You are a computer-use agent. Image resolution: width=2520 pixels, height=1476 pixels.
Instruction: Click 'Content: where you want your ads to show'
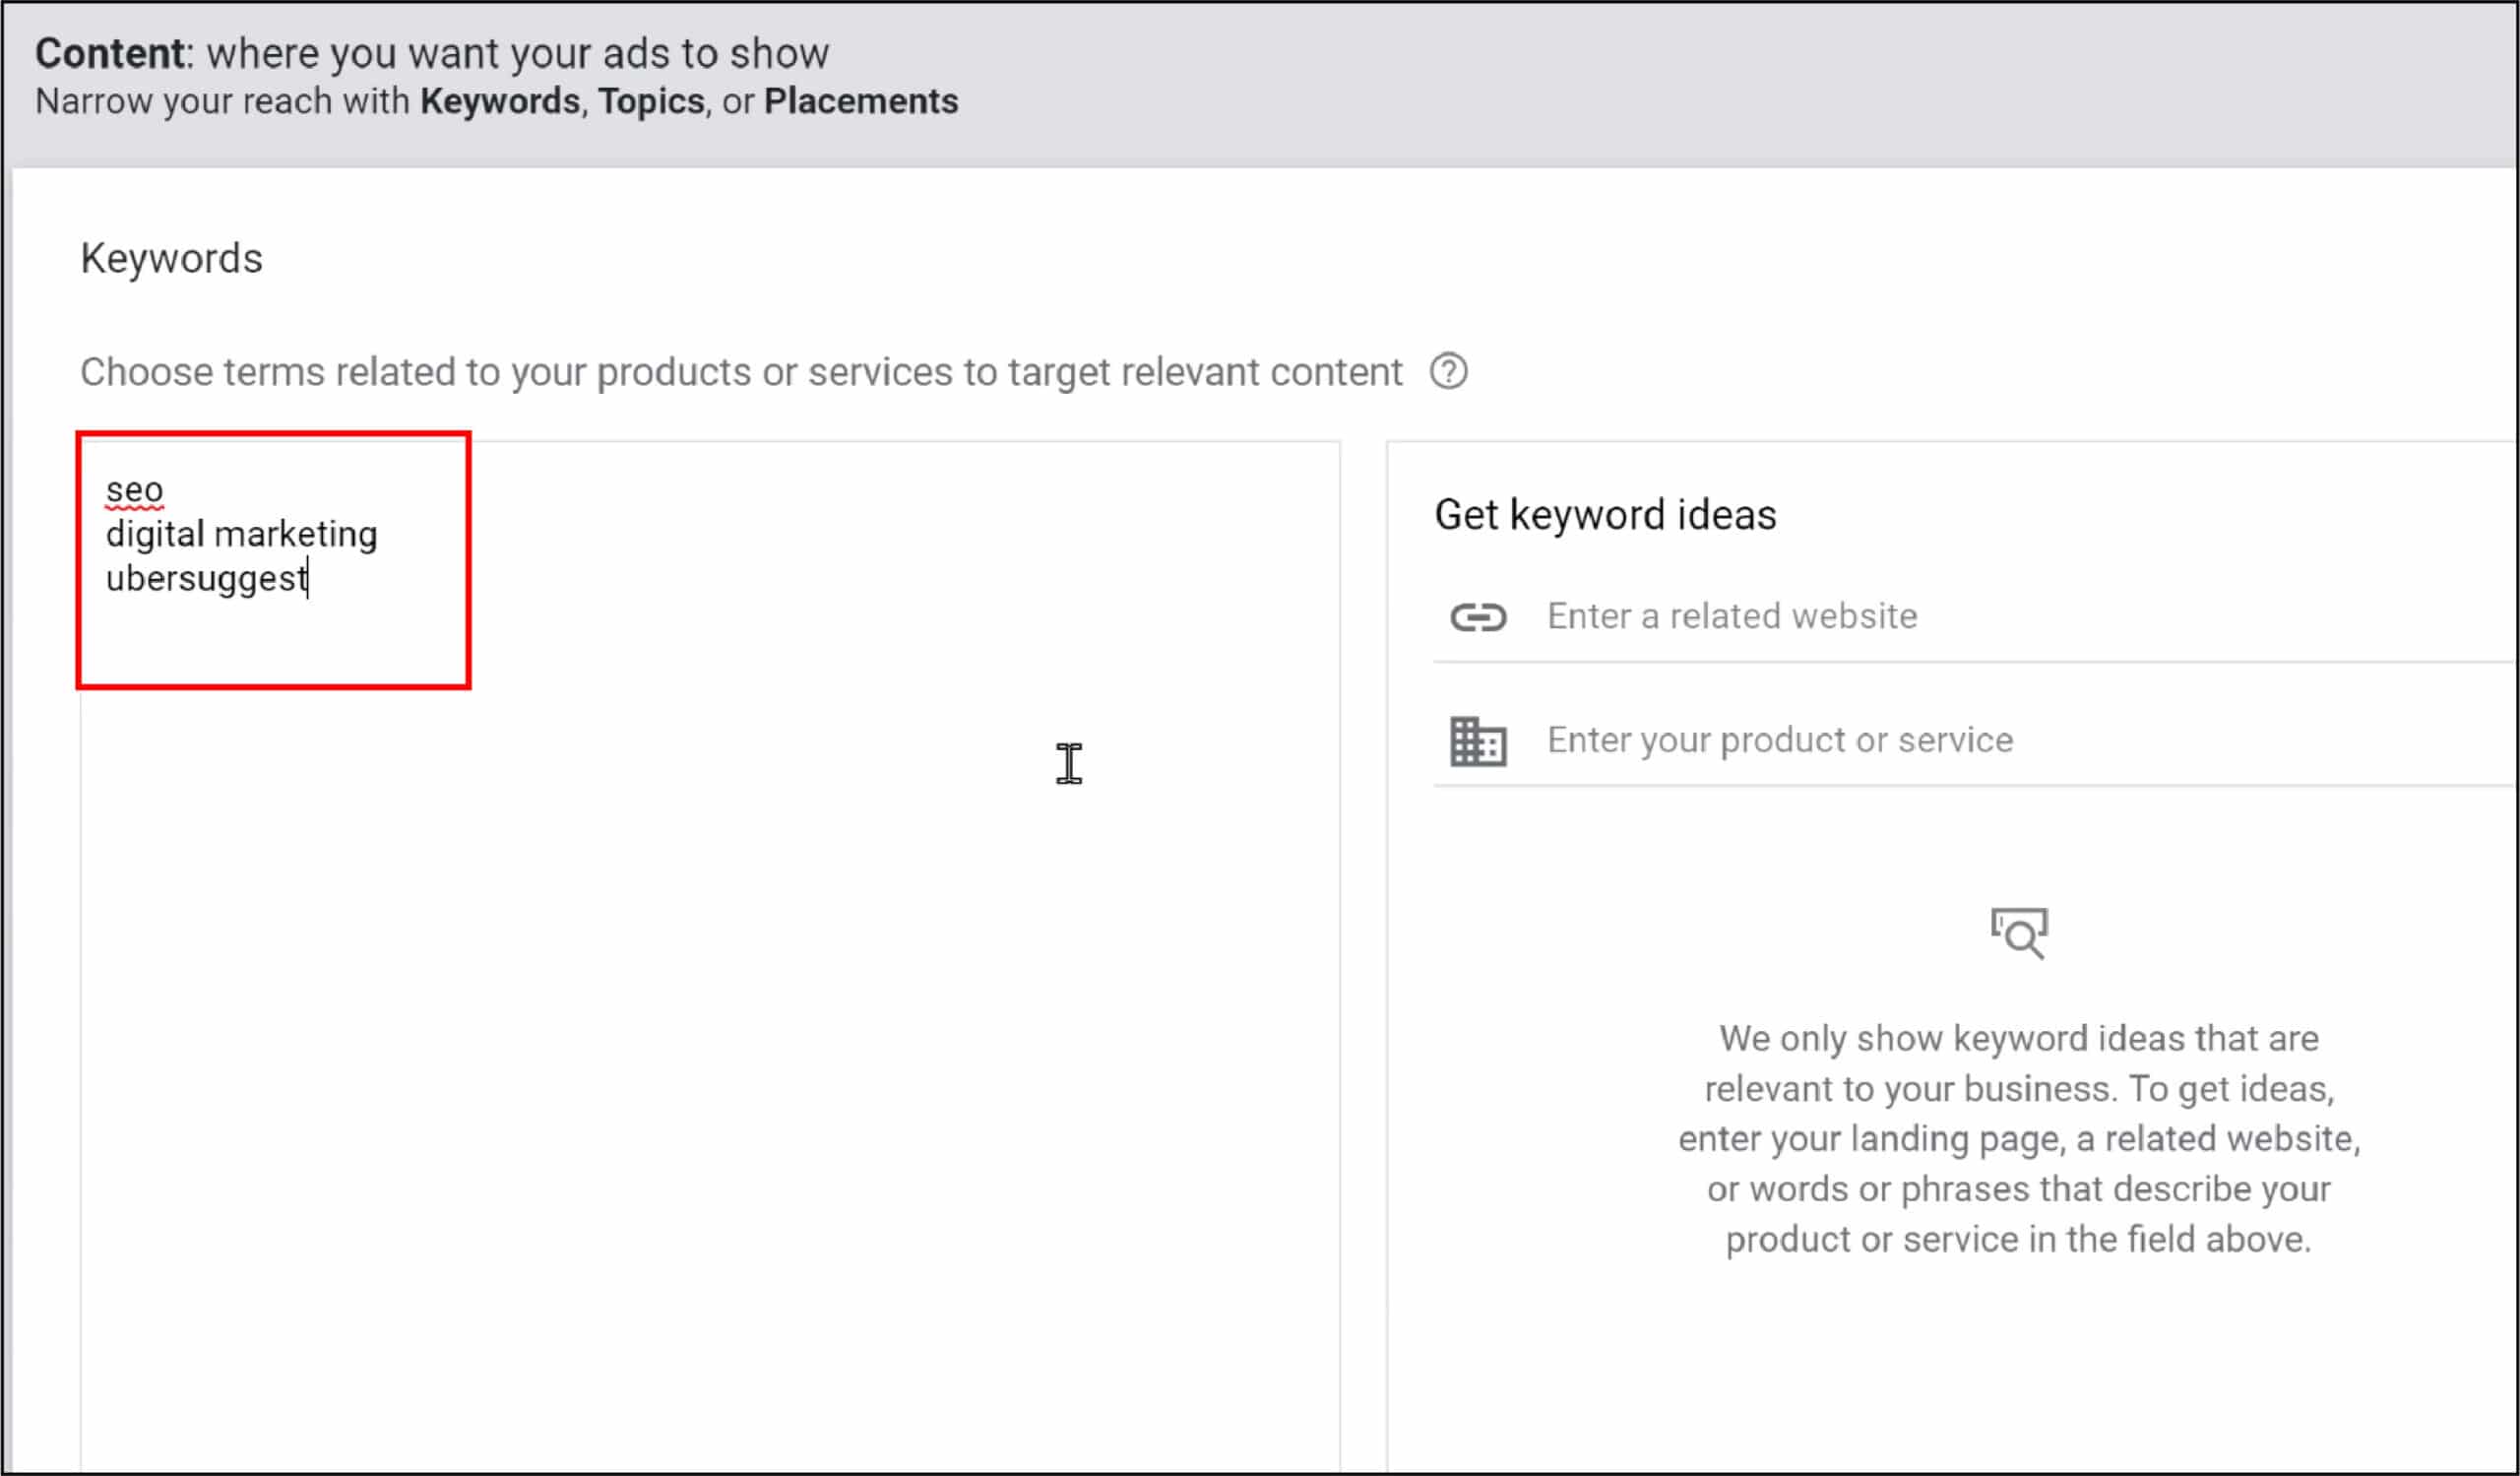tap(432, 53)
